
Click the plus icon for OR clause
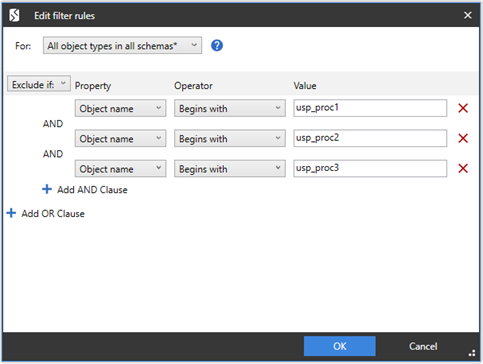pos(11,213)
